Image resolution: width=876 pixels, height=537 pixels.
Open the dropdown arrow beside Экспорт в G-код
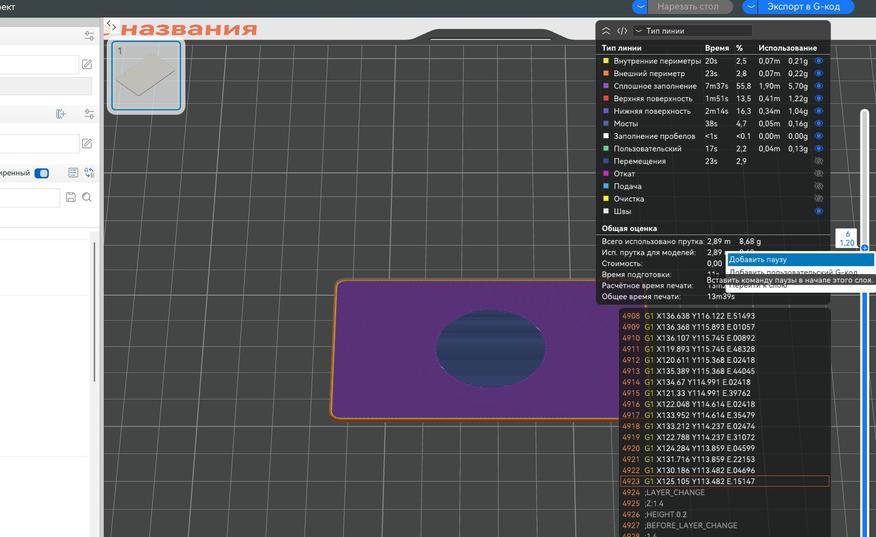[x=751, y=6]
